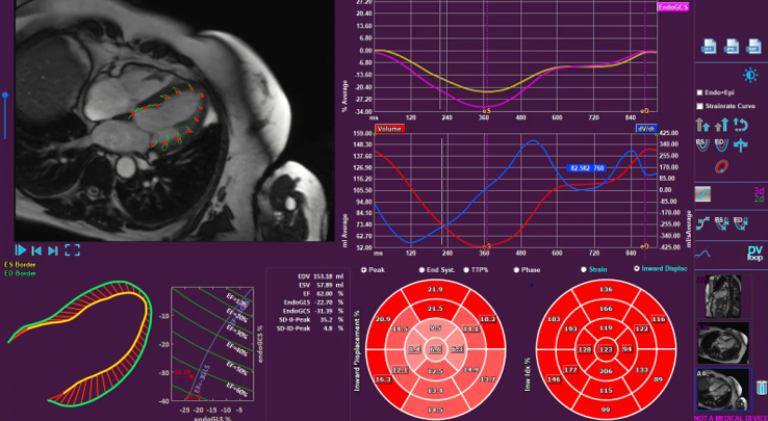
Task: Click the red ring contour icon
Action: pyautogui.click(x=722, y=165)
